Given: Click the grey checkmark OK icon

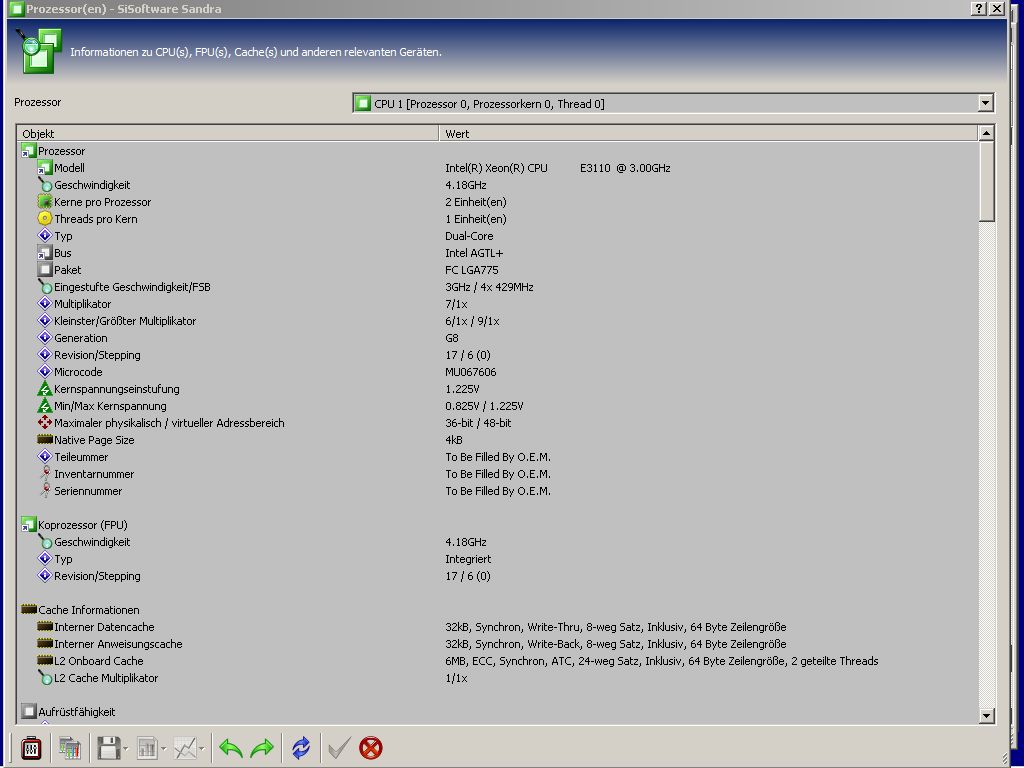Looking at the screenshot, I should [x=339, y=748].
